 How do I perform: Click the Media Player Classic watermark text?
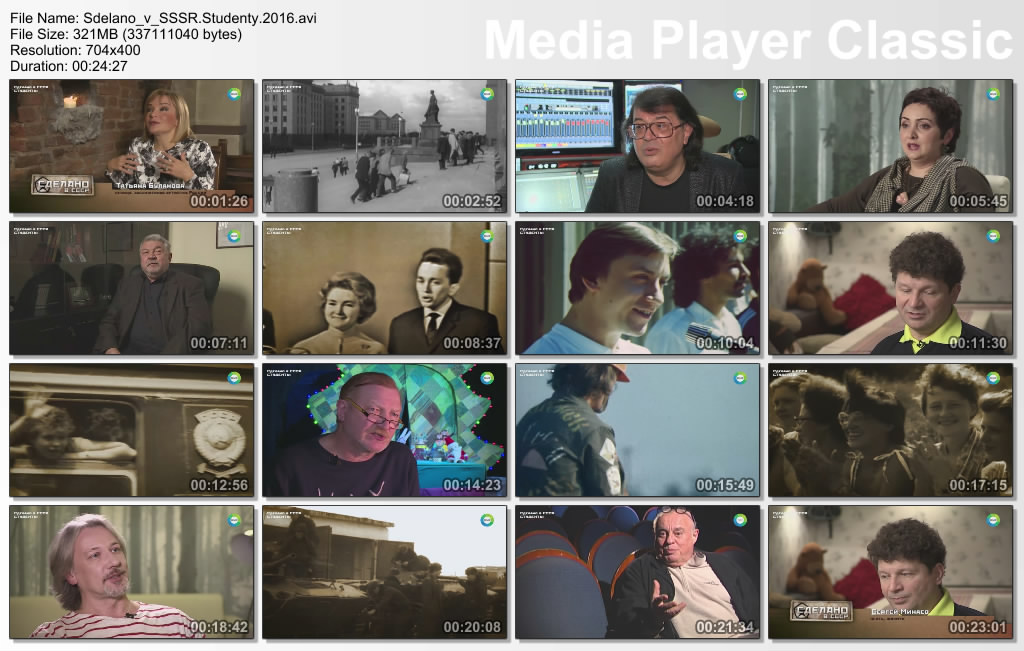(748, 40)
